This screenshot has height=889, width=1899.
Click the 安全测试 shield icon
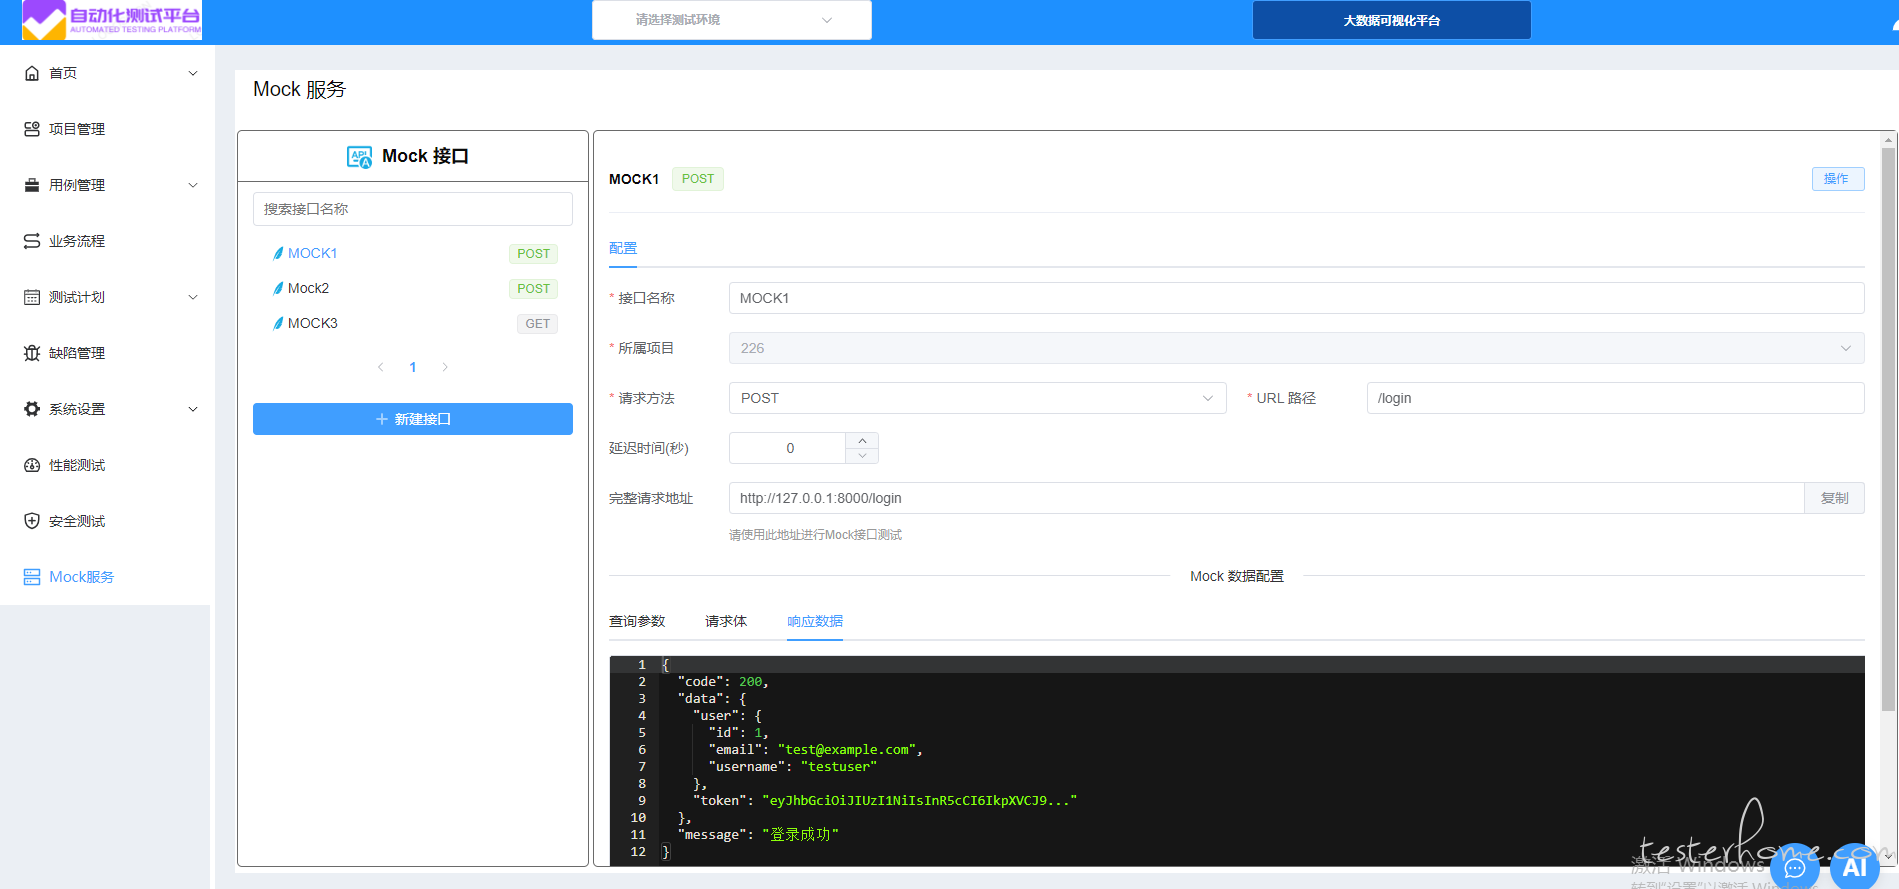(32, 521)
